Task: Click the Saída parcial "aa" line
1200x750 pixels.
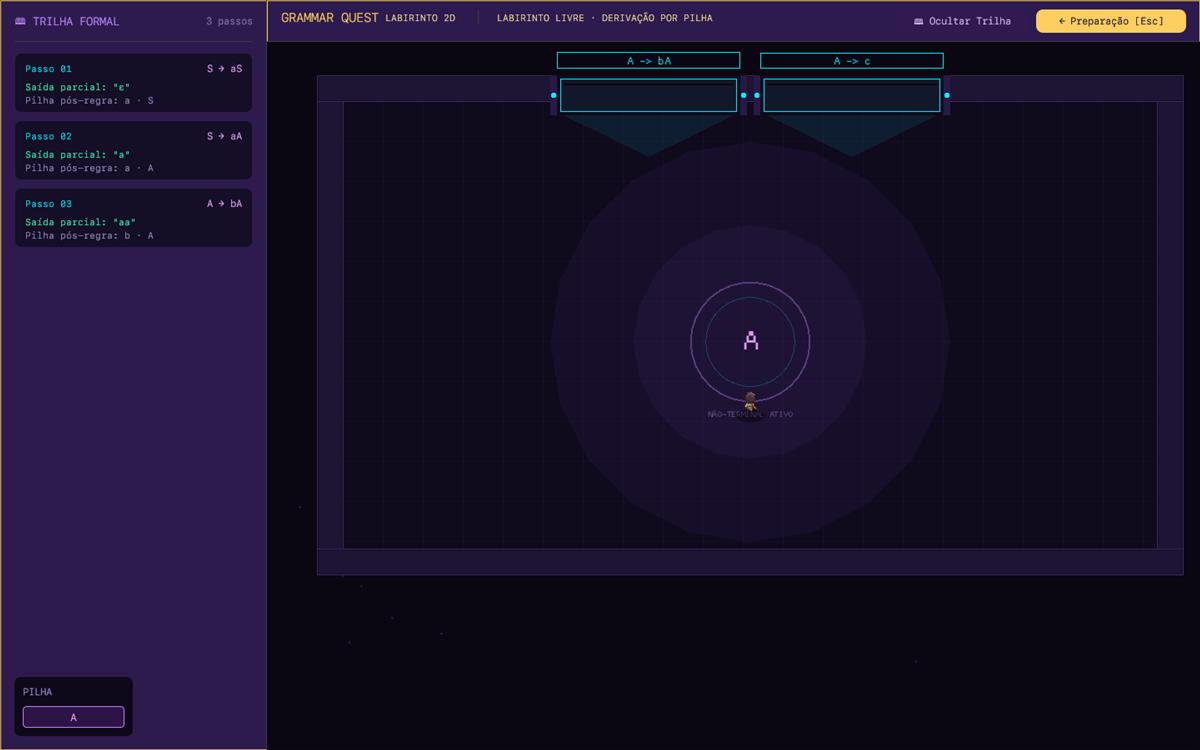Action: pyautogui.click(x=81, y=222)
